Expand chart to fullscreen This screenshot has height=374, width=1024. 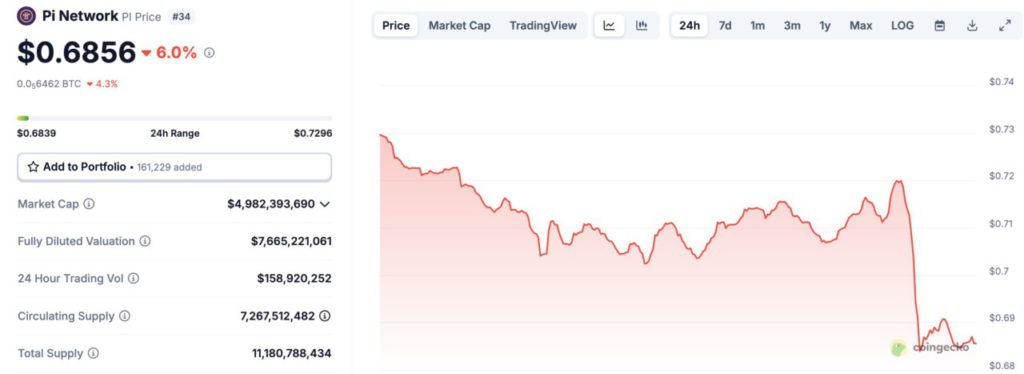[x=1005, y=26]
